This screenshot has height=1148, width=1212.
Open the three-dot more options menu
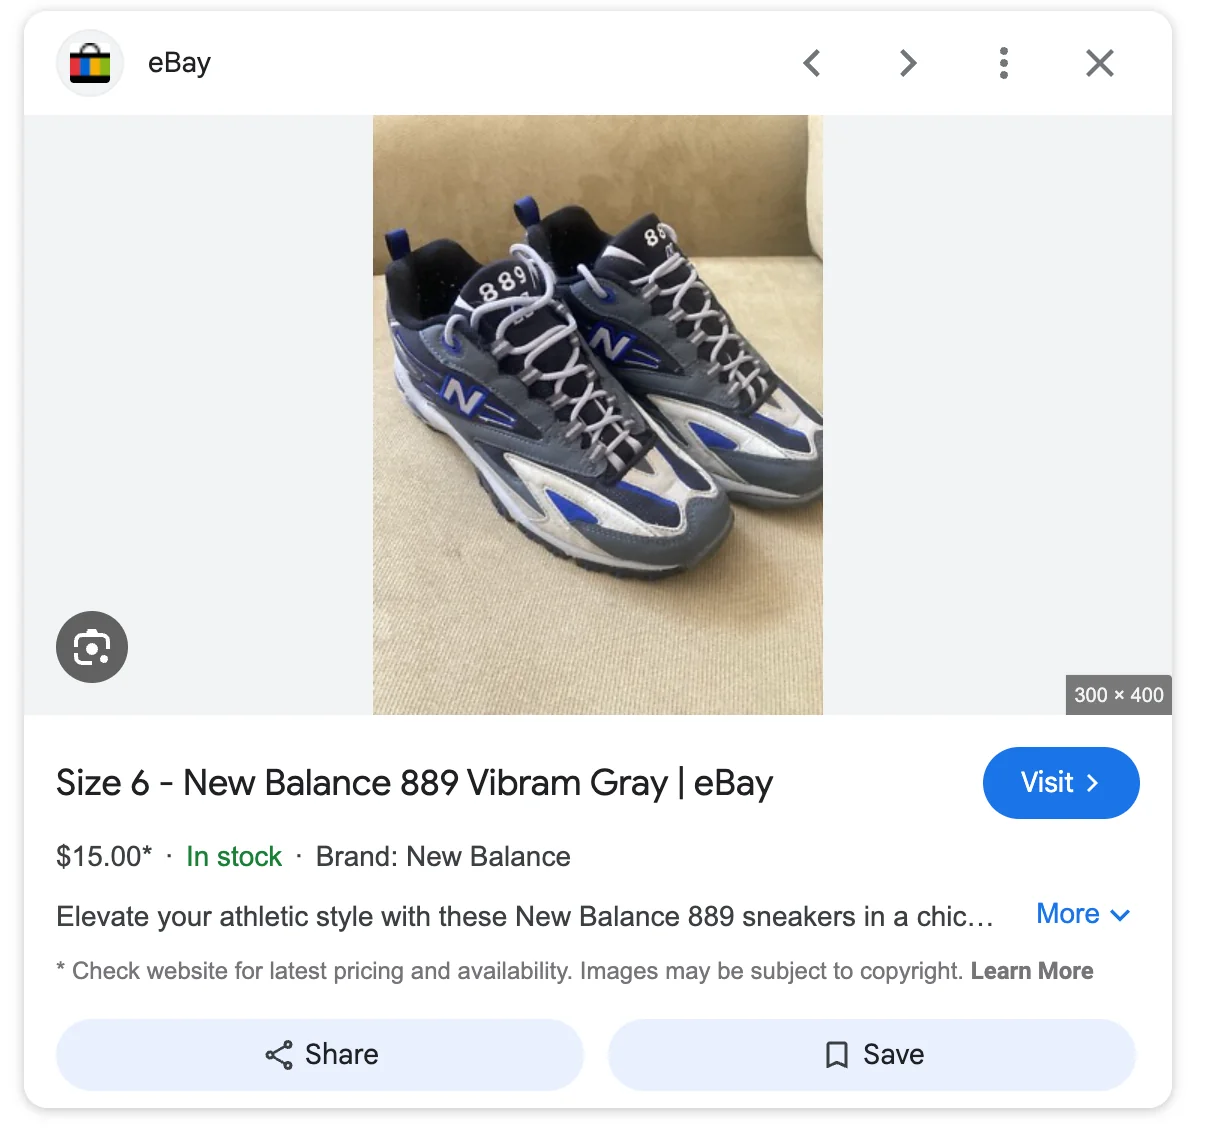pos(1003,63)
